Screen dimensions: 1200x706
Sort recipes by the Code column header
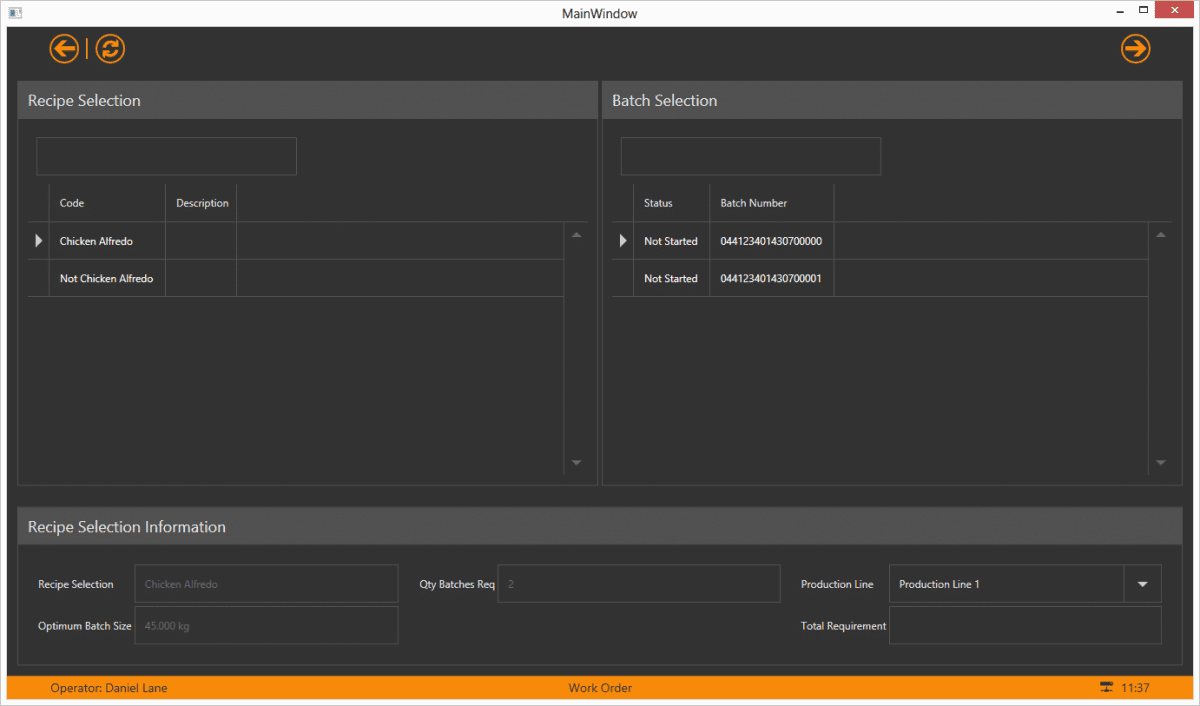(72, 203)
